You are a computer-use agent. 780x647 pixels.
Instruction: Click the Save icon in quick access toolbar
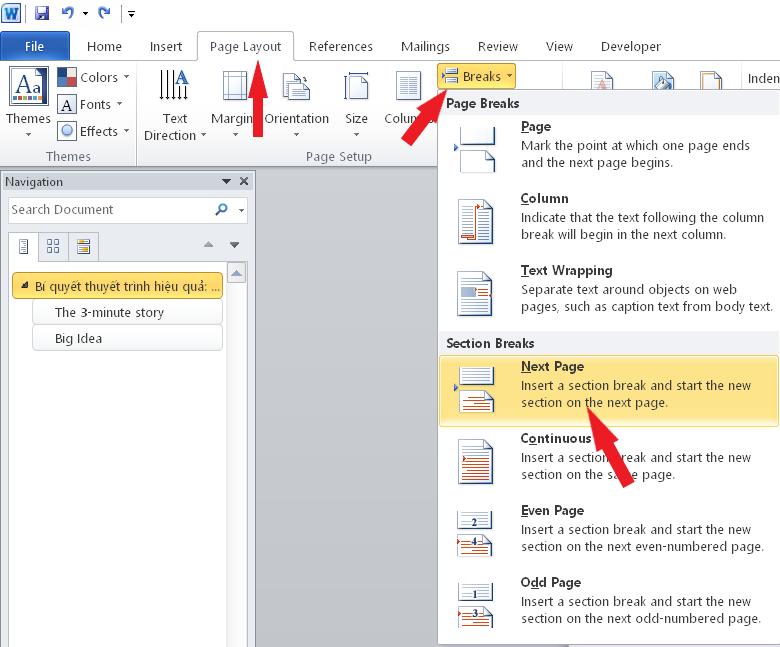pyautogui.click(x=42, y=14)
